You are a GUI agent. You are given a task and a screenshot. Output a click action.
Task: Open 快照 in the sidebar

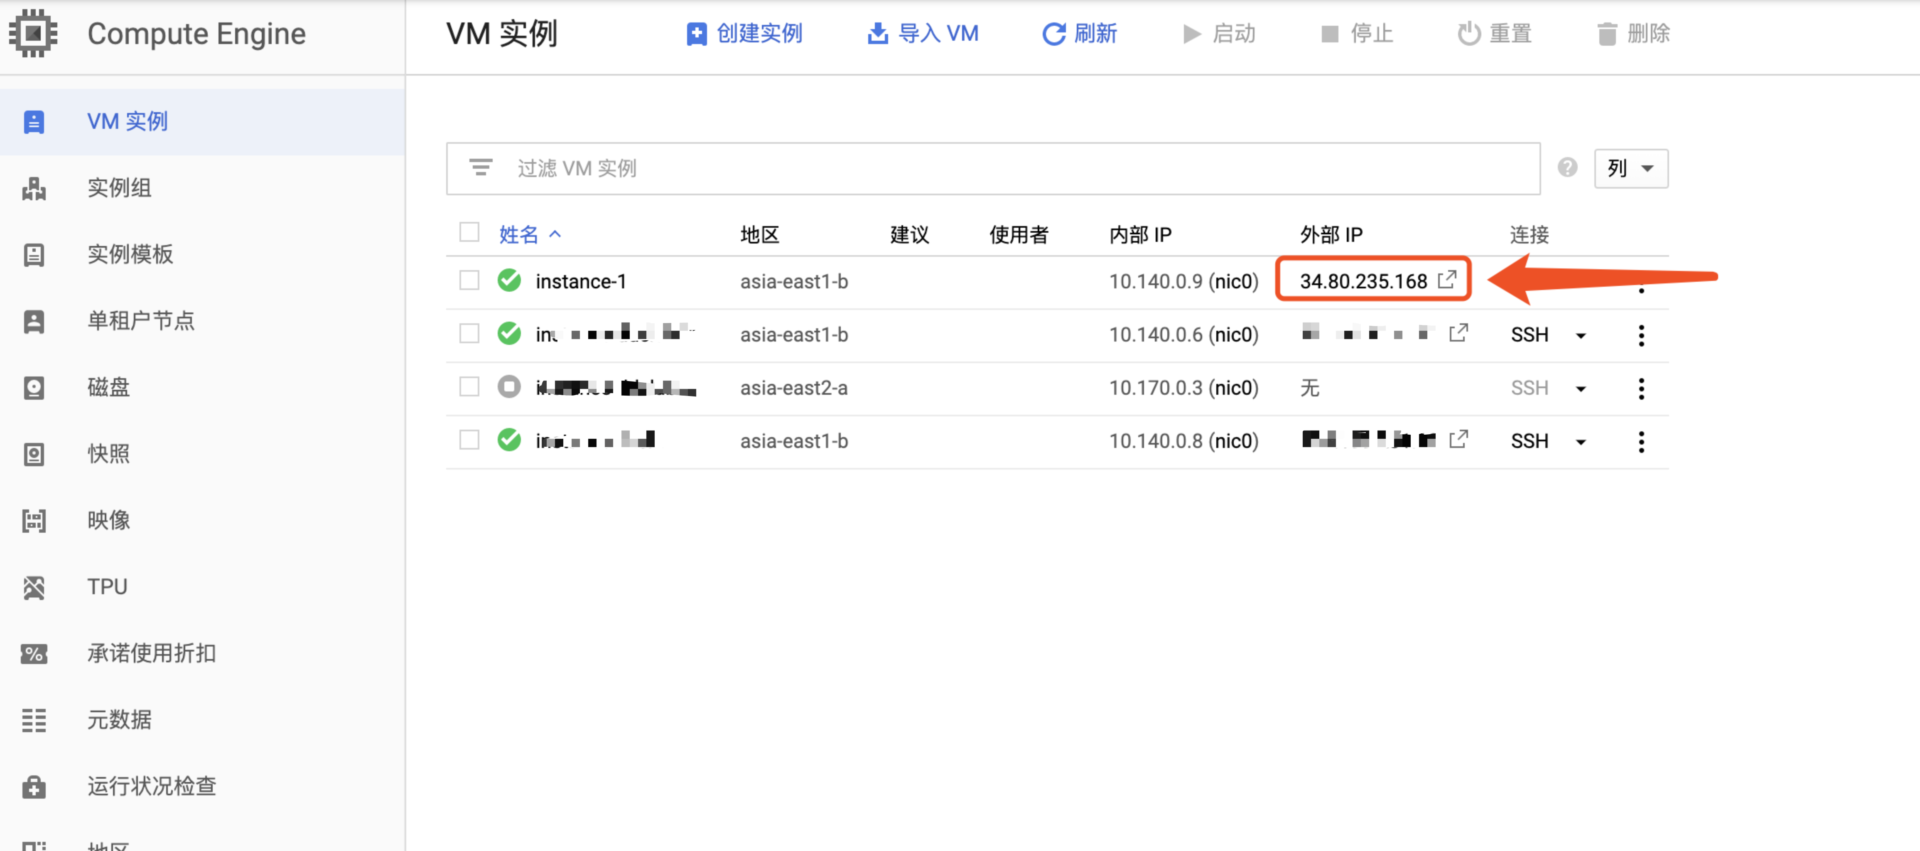[x=202, y=454]
